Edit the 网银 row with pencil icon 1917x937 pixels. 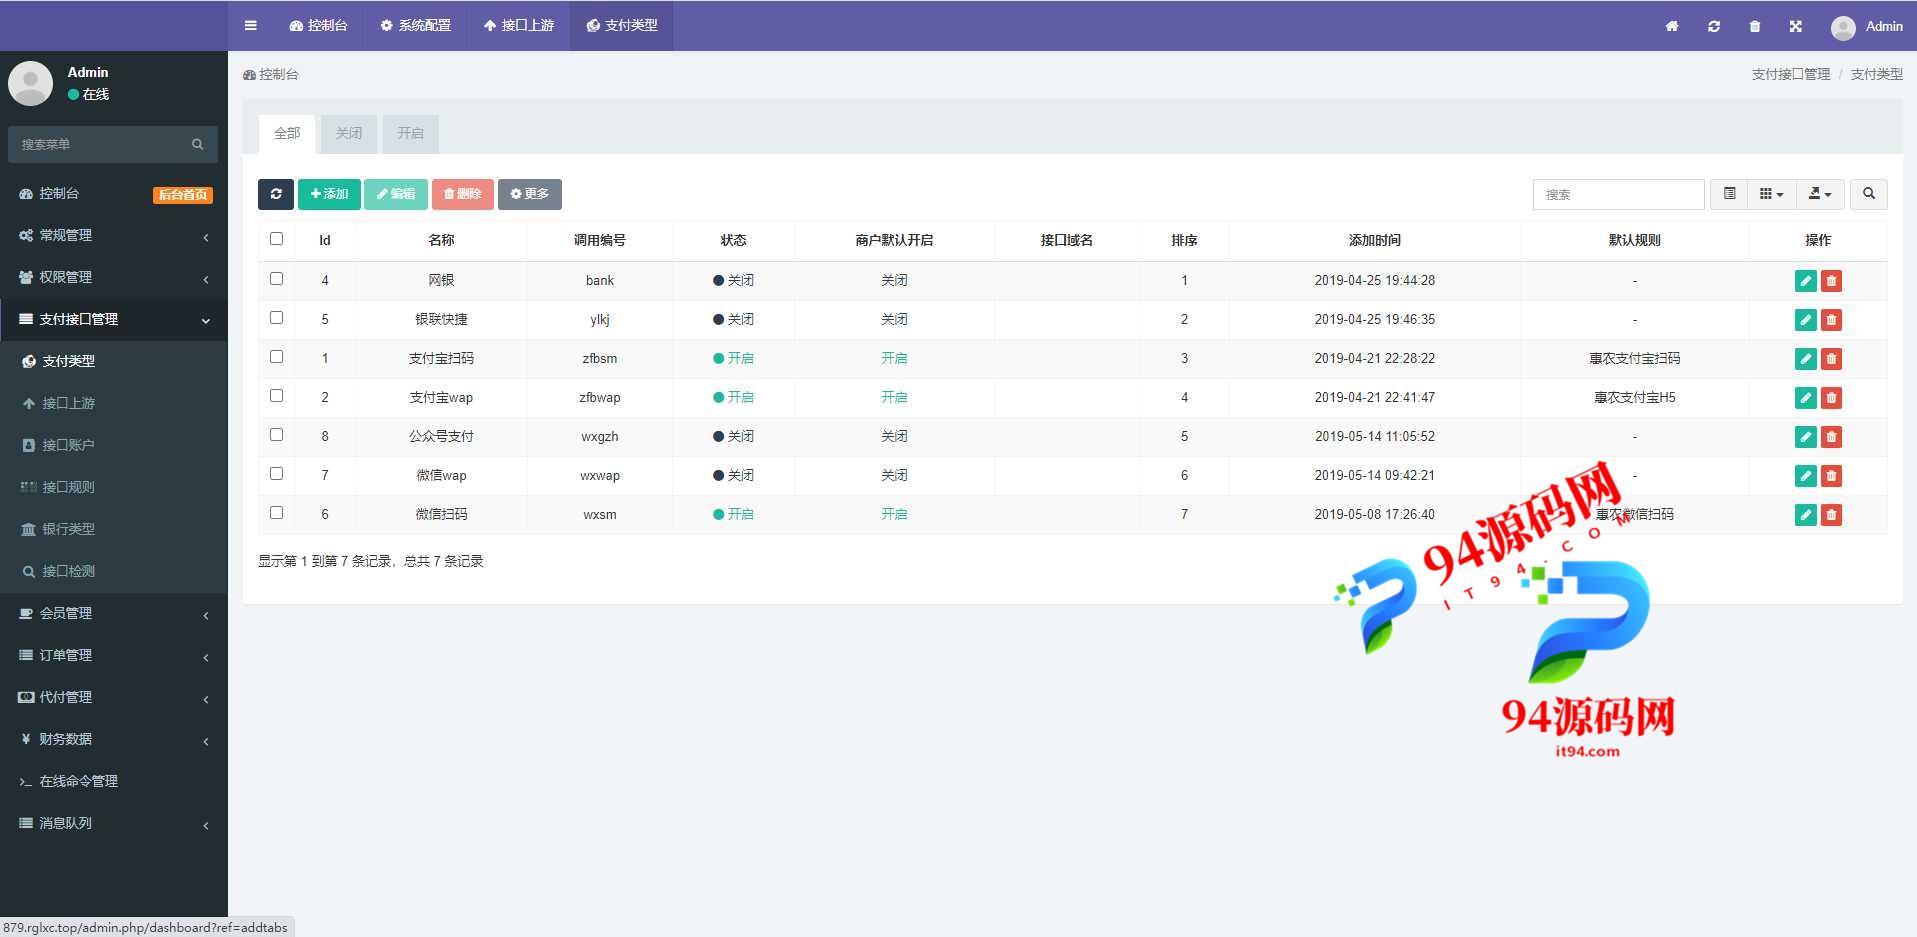pos(1805,281)
